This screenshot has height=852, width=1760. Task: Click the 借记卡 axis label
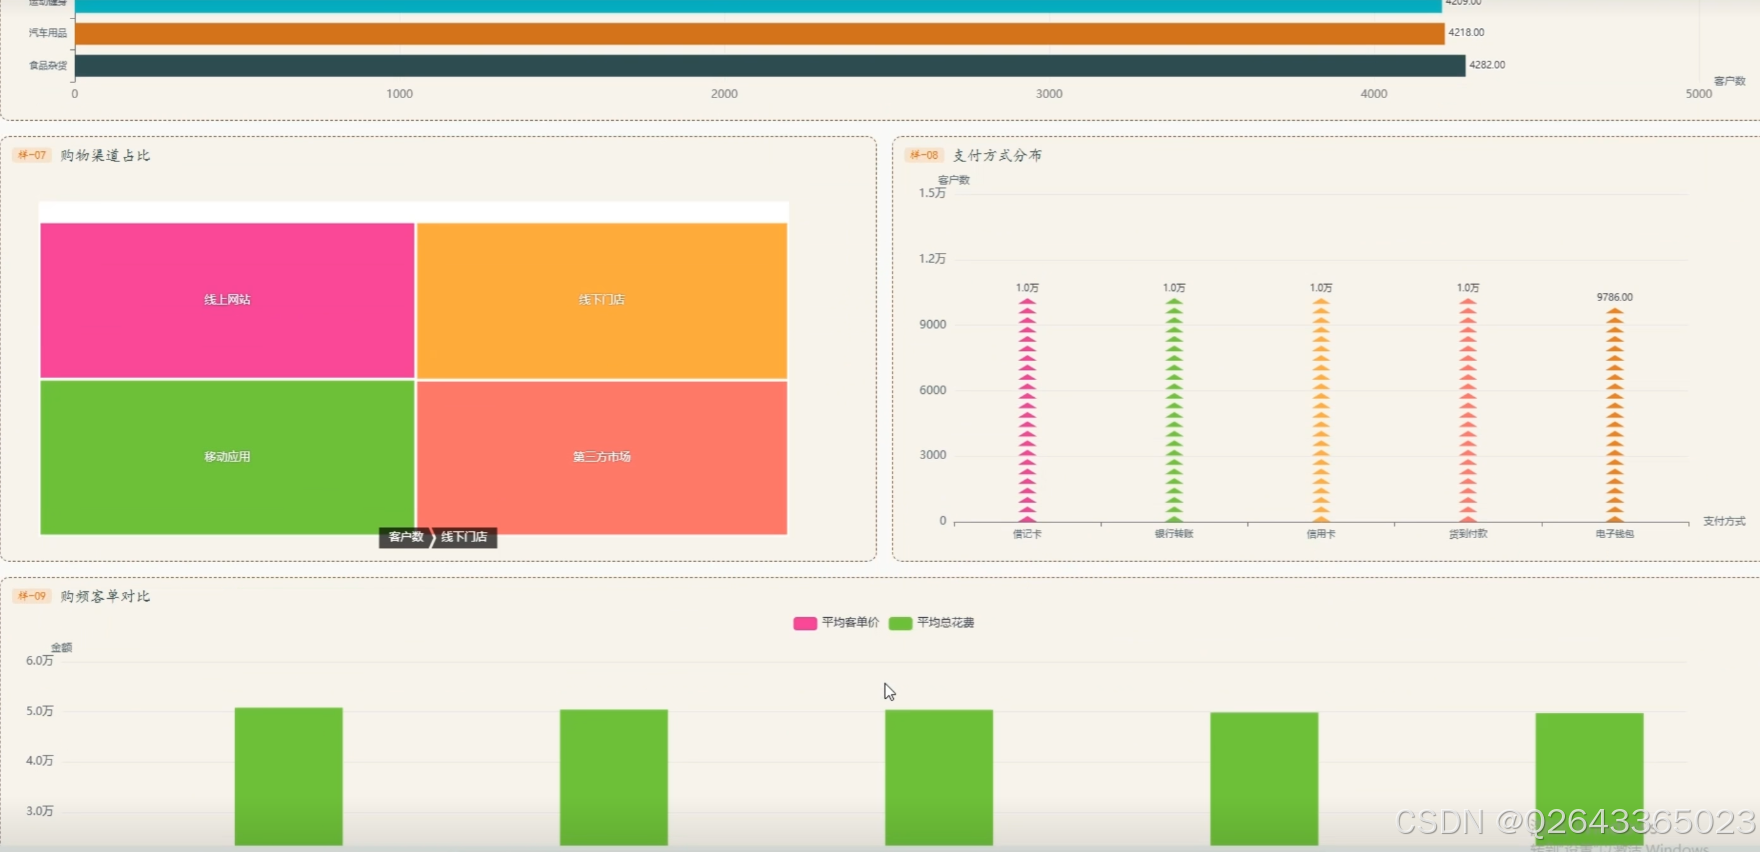[x=1027, y=534]
